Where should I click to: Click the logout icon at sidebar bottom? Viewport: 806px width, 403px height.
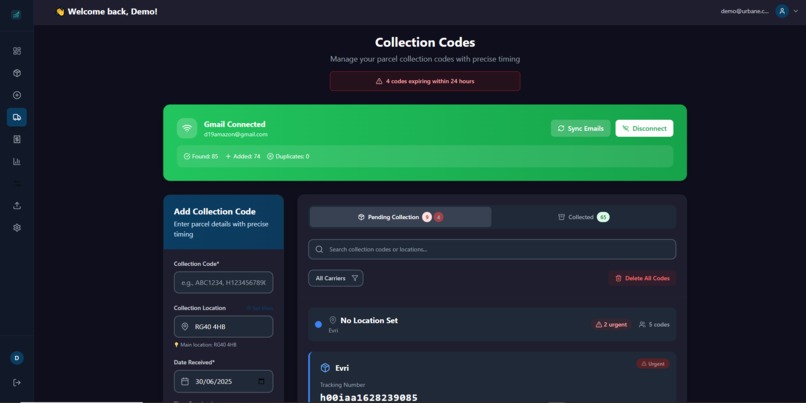point(17,382)
